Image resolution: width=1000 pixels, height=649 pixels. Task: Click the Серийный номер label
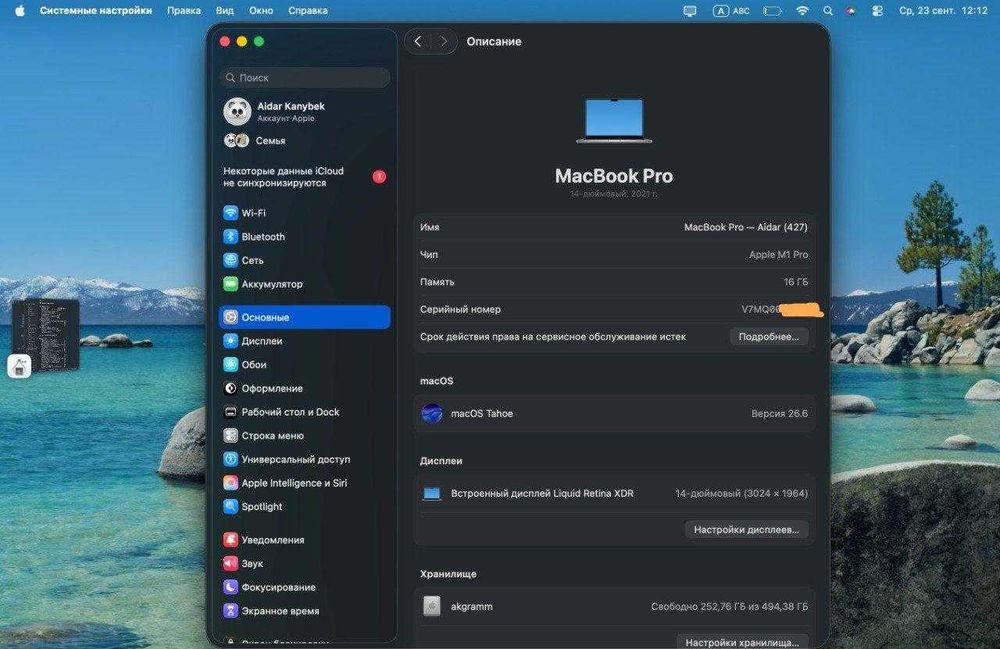click(460, 309)
